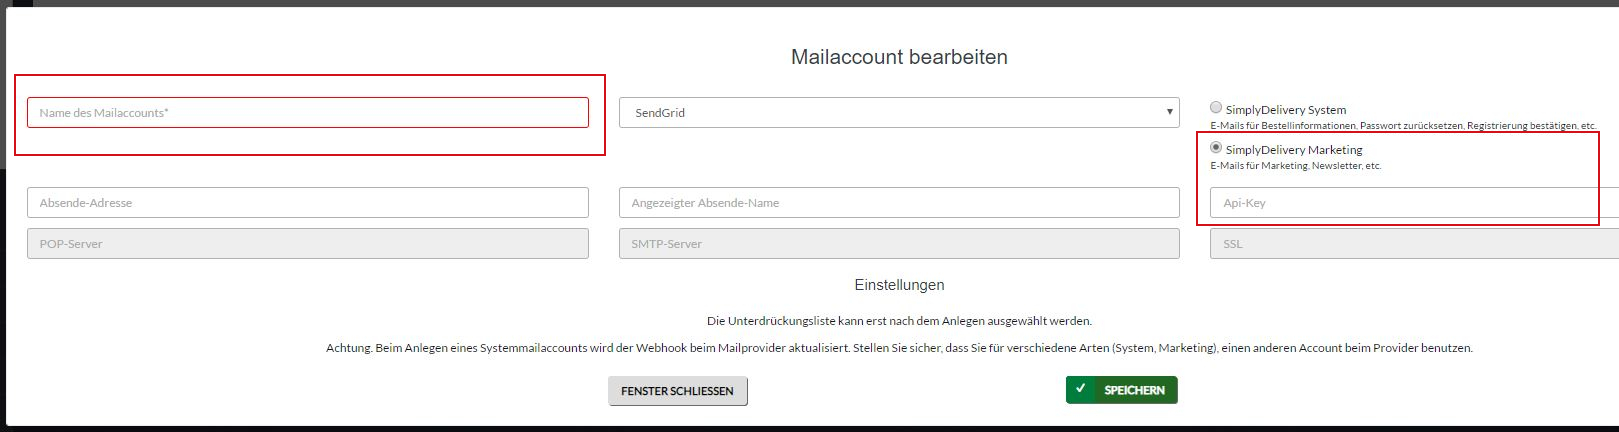Viewport: 1619px width, 432px height.
Task: Click the Mailaccount bearbeiten heading
Action: pyautogui.click(x=898, y=57)
